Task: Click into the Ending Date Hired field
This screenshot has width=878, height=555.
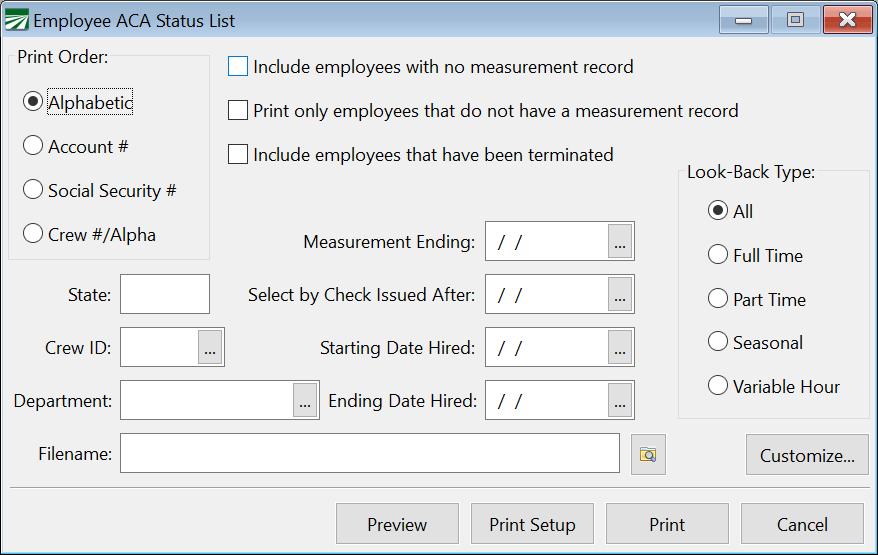Action: tap(547, 400)
